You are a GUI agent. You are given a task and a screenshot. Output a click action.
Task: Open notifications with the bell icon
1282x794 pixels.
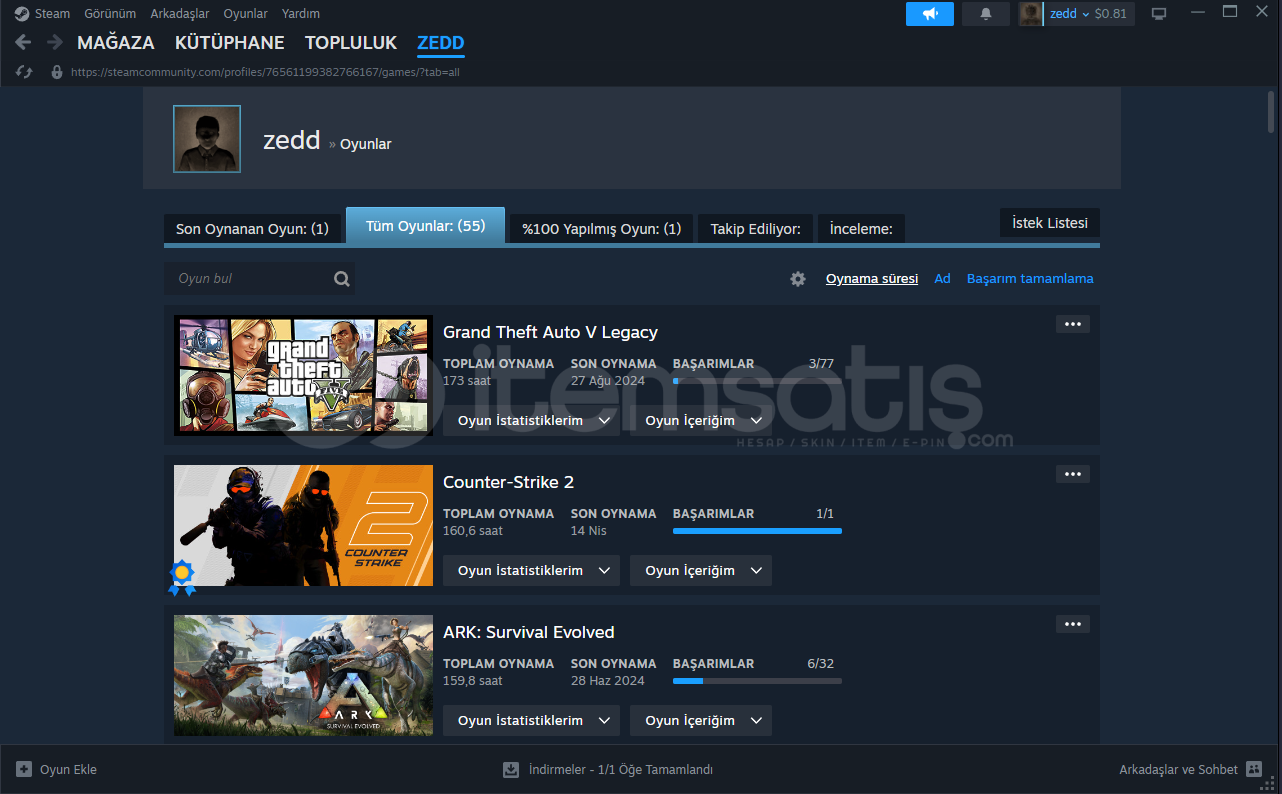(x=986, y=14)
